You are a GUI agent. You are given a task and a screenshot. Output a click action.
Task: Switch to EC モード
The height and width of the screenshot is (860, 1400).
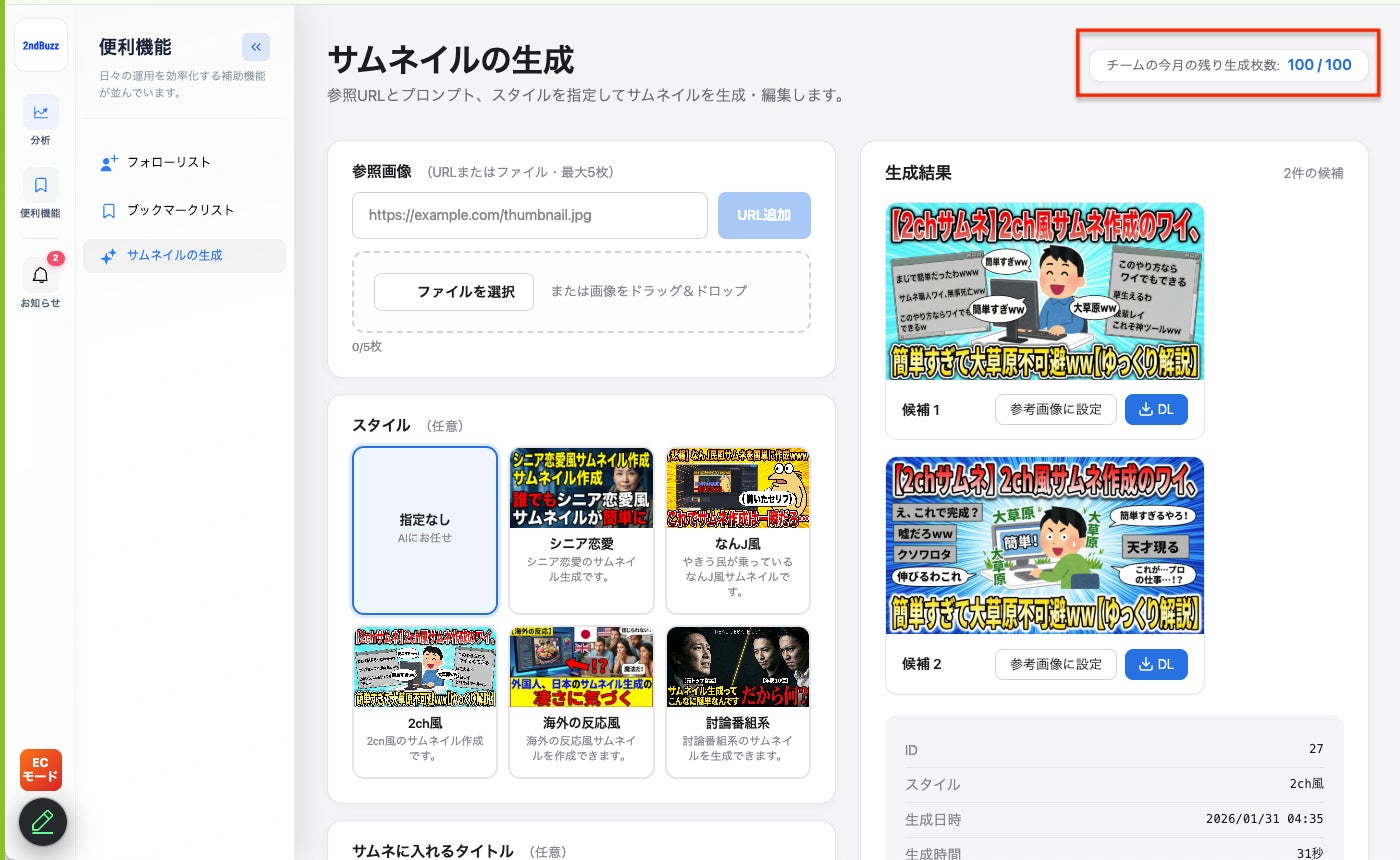pos(41,770)
